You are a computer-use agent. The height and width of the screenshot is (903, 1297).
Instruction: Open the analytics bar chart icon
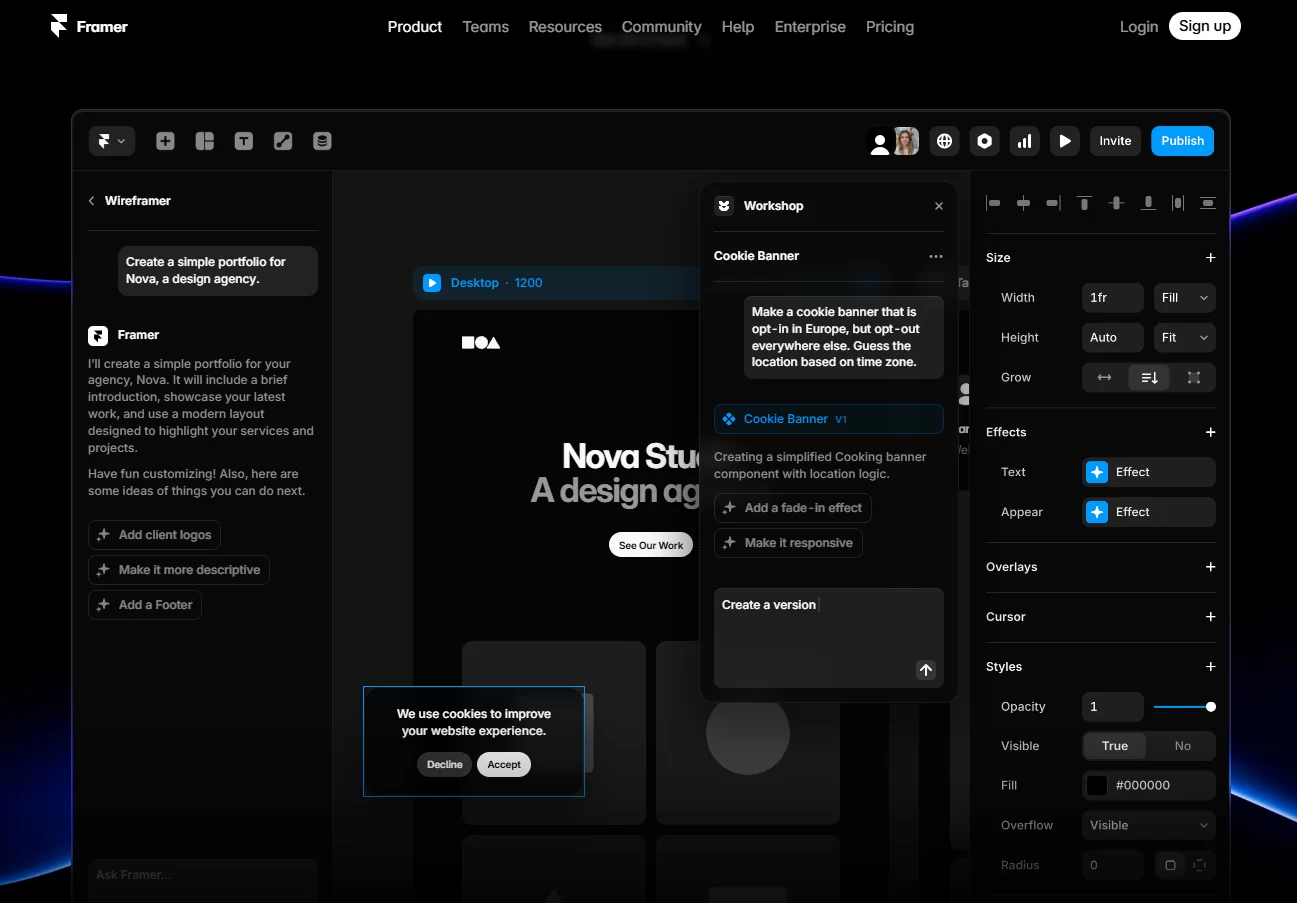pos(1024,141)
